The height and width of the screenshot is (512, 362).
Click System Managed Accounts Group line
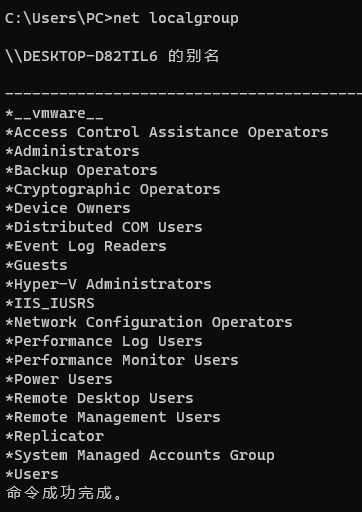click(x=140, y=455)
